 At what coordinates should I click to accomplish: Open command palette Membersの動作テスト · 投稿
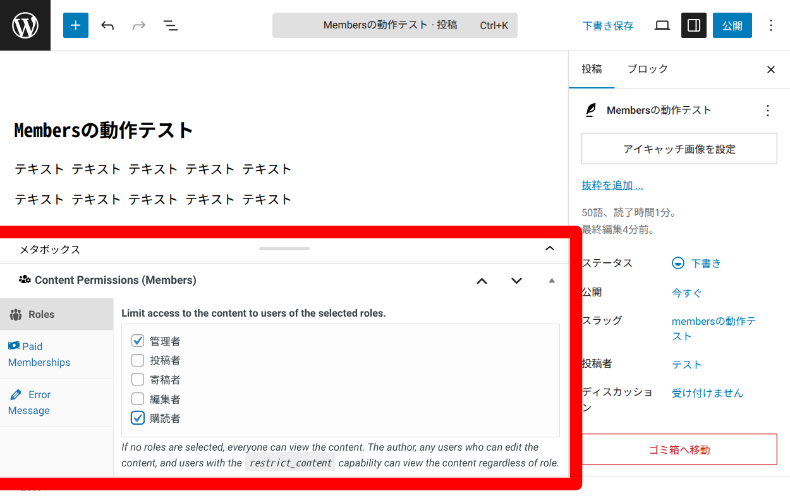[x=394, y=25]
